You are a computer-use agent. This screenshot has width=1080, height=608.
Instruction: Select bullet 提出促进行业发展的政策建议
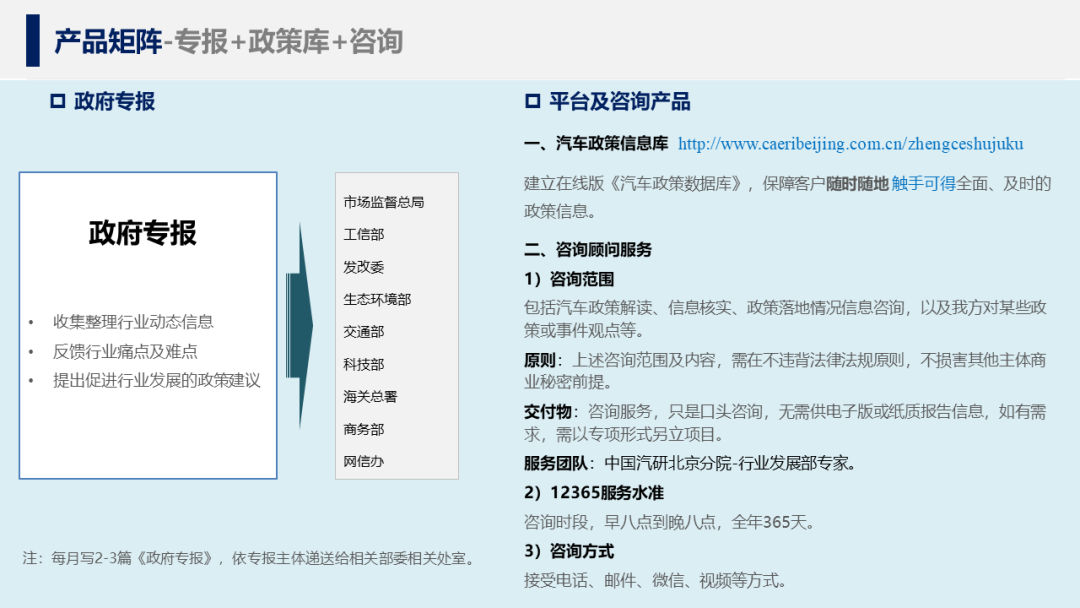click(156, 380)
